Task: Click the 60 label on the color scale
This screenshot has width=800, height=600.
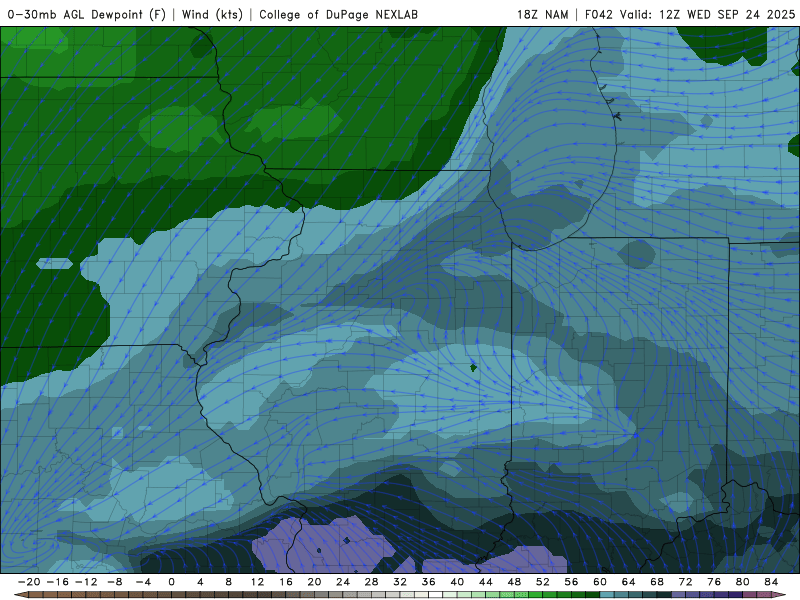Action: [x=600, y=582]
